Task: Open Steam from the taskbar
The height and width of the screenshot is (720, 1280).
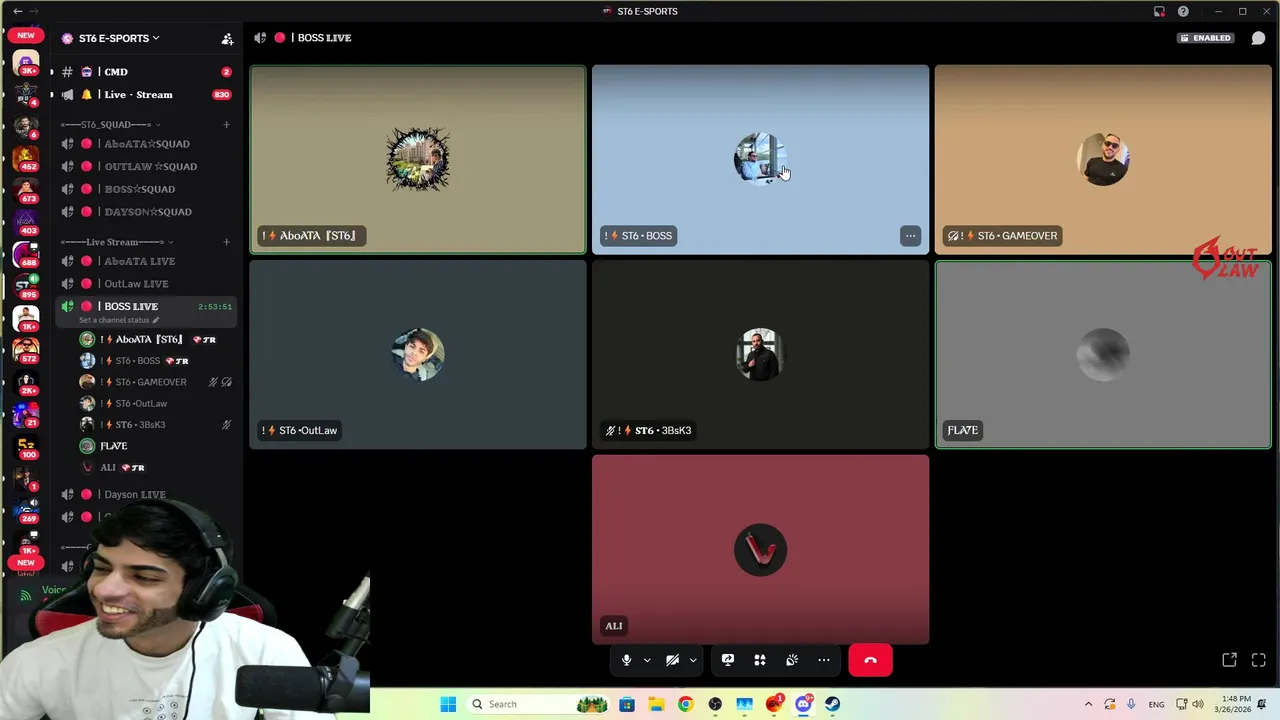Action: point(832,704)
